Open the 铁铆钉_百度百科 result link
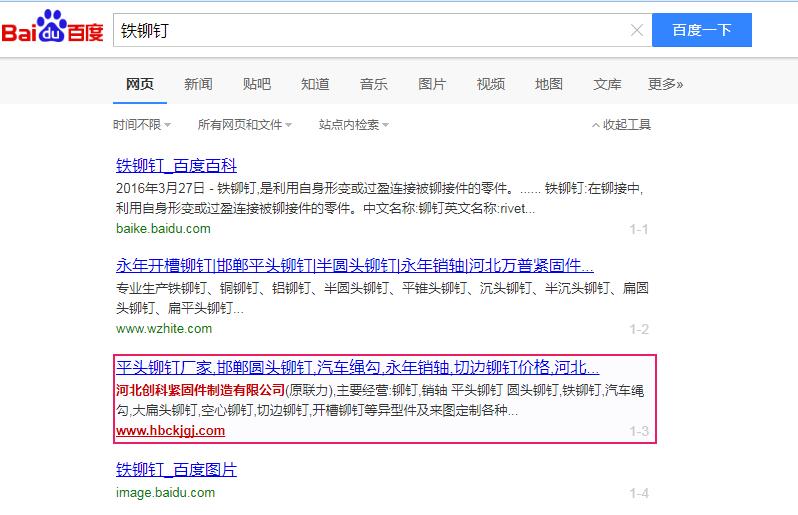Screen dimensions: 798x515 click(x=176, y=166)
